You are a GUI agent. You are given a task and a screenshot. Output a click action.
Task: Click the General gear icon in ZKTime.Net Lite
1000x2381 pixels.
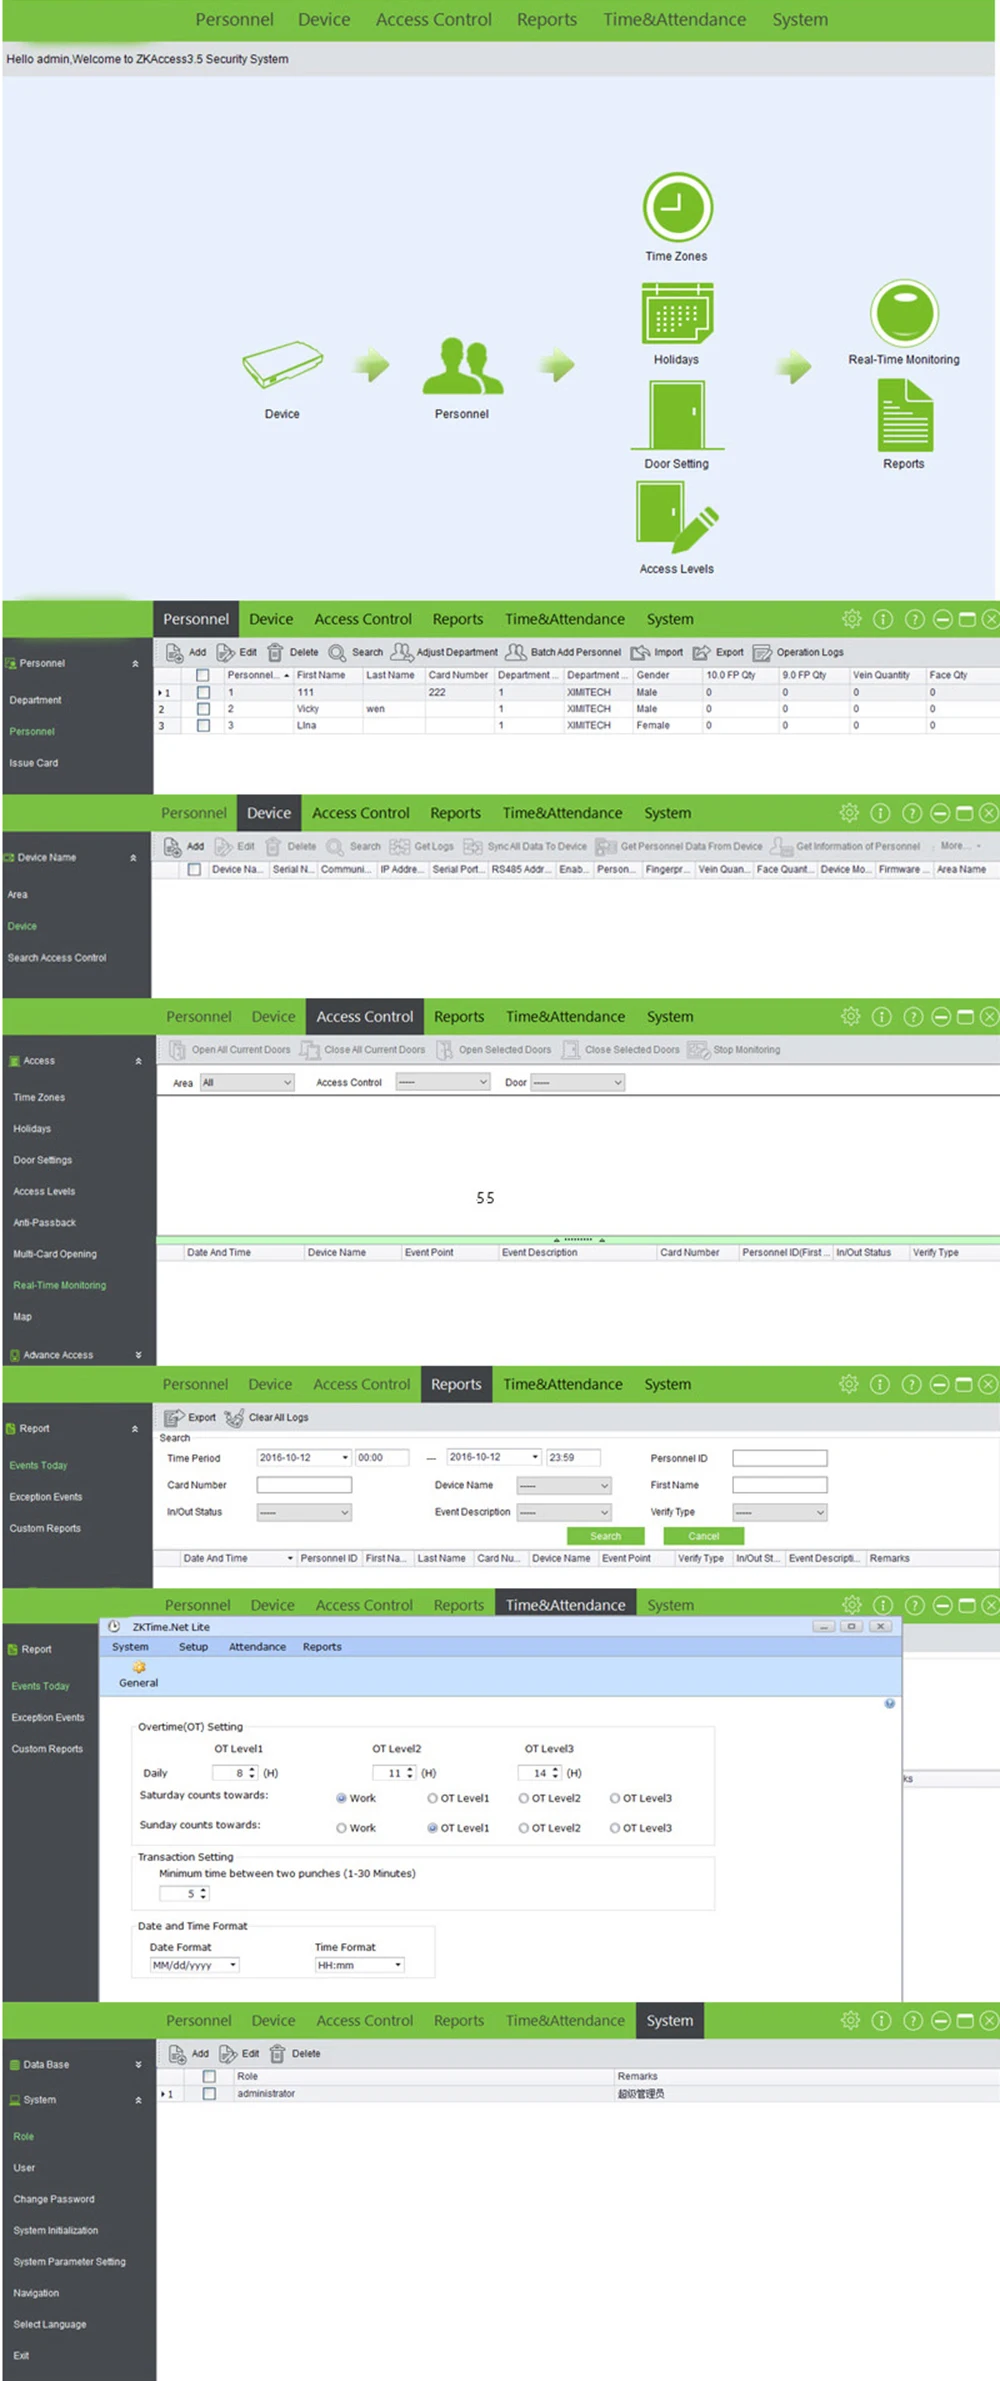click(139, 1667)
